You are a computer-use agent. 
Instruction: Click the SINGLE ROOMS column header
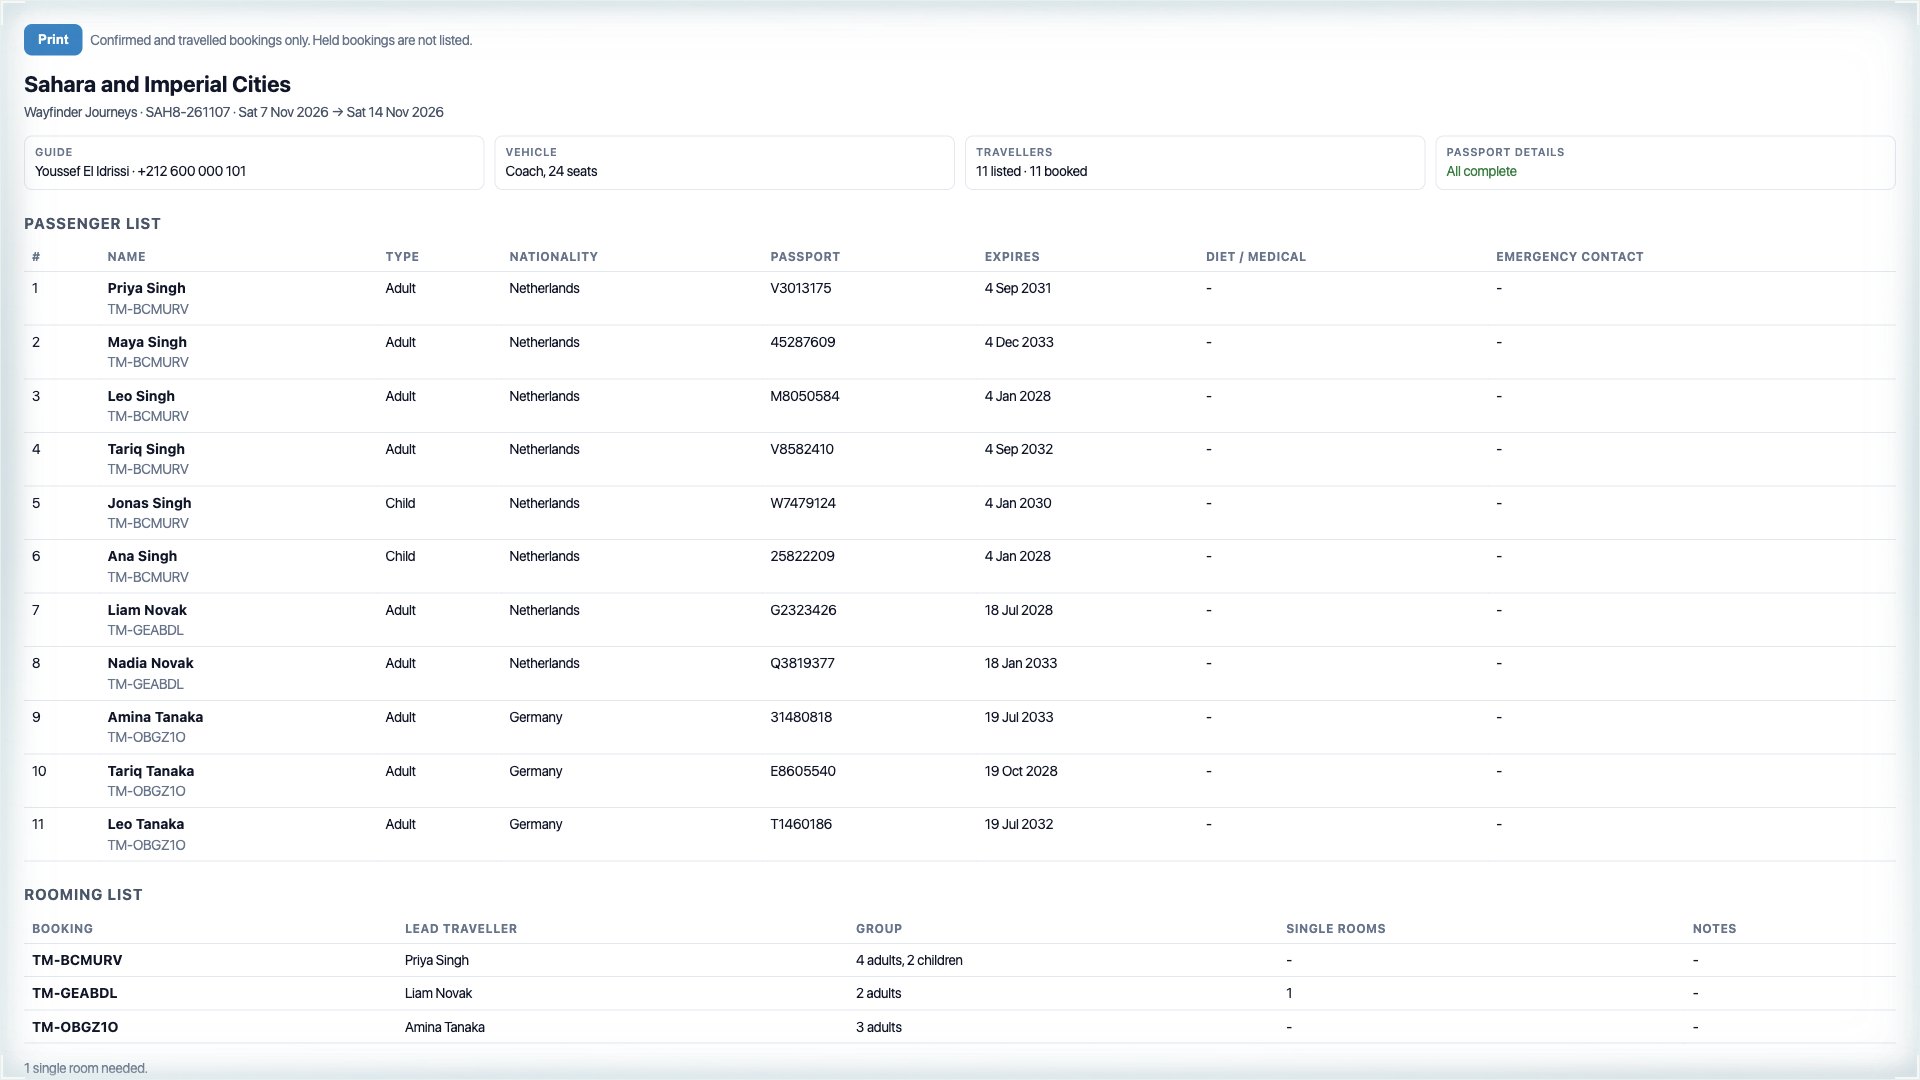1336,929
